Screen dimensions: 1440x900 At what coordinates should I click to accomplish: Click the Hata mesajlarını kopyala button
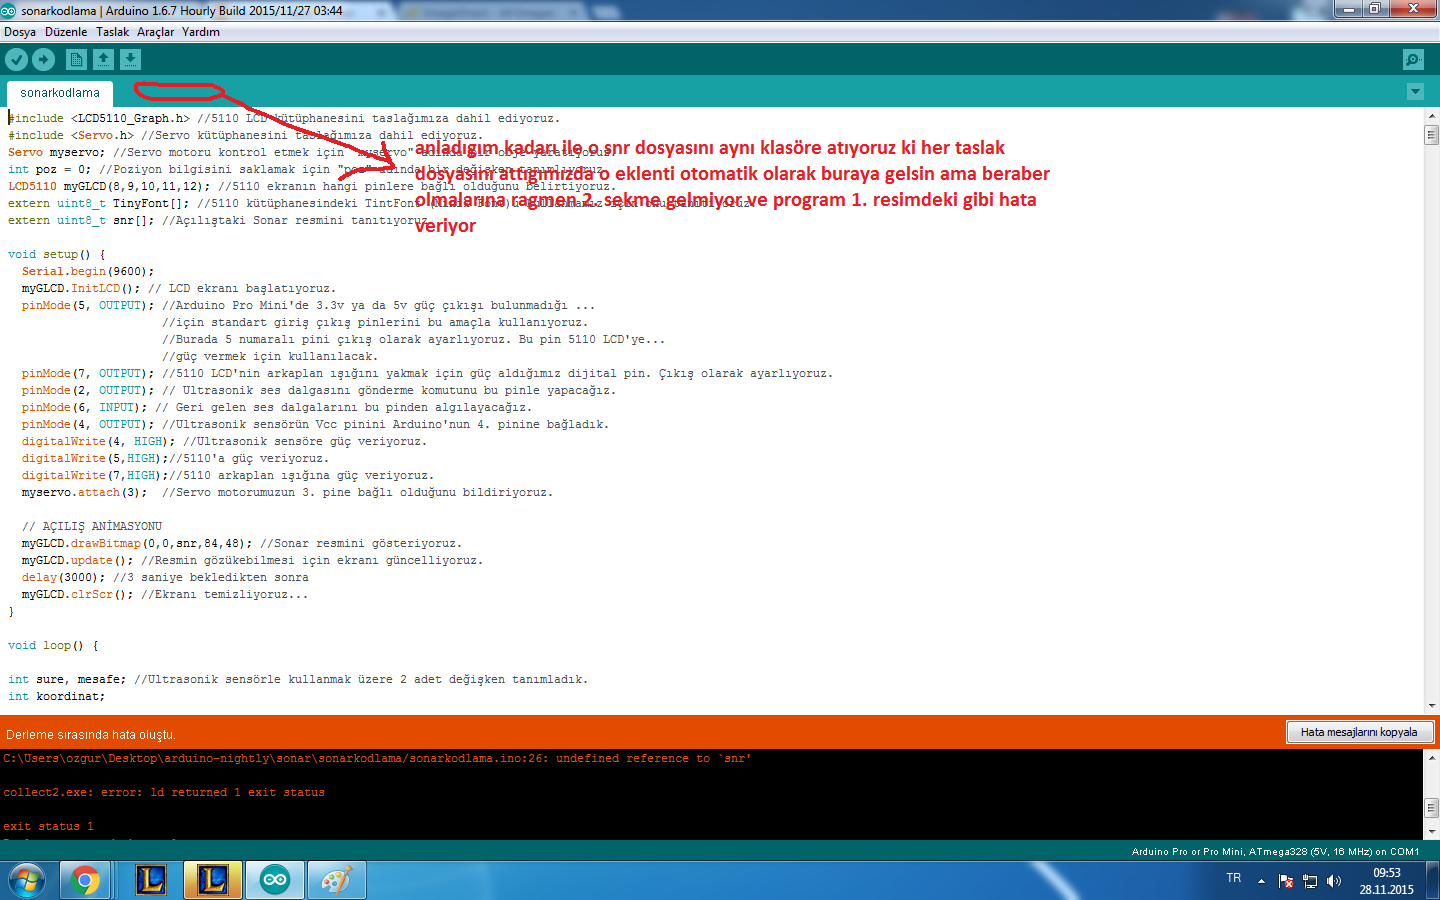[1359, 732]
